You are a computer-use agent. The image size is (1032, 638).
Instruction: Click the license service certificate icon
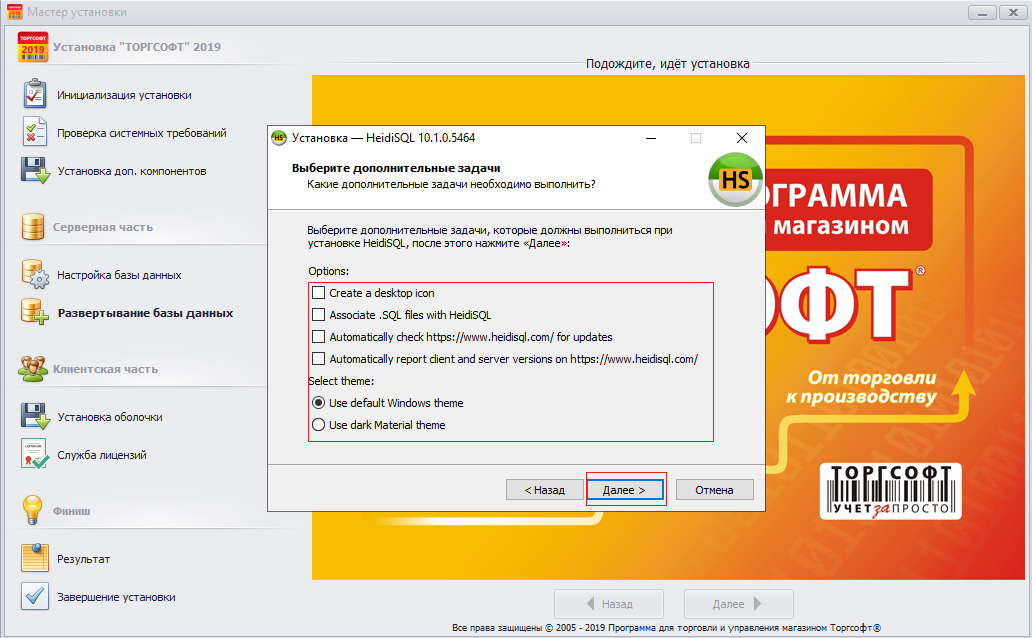35,454
